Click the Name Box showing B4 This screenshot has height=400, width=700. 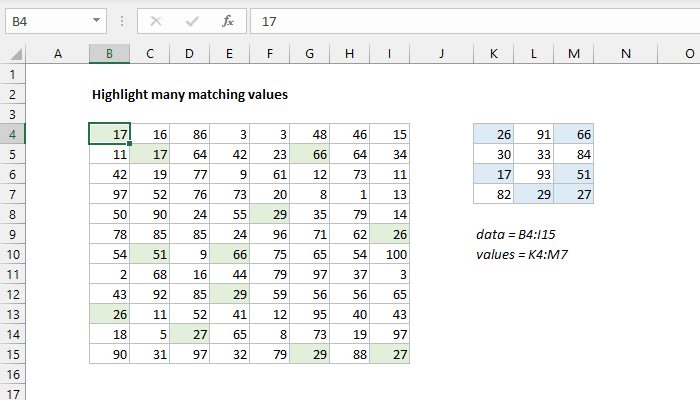point(45,19)
